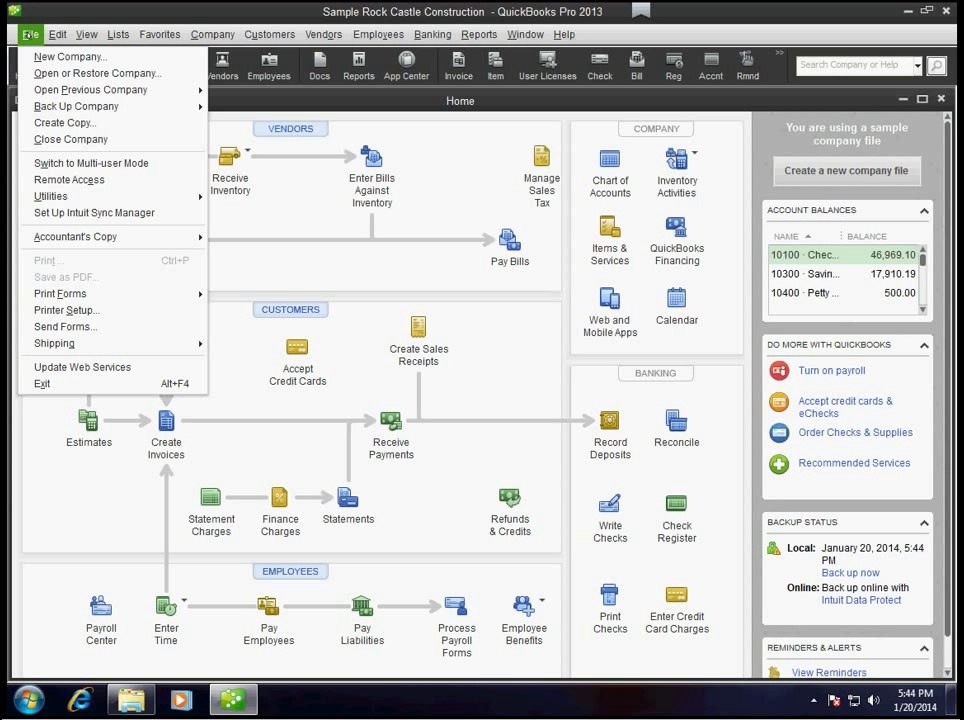Open Statement Charges icon

pyautogui.click(x=210, y=497)
